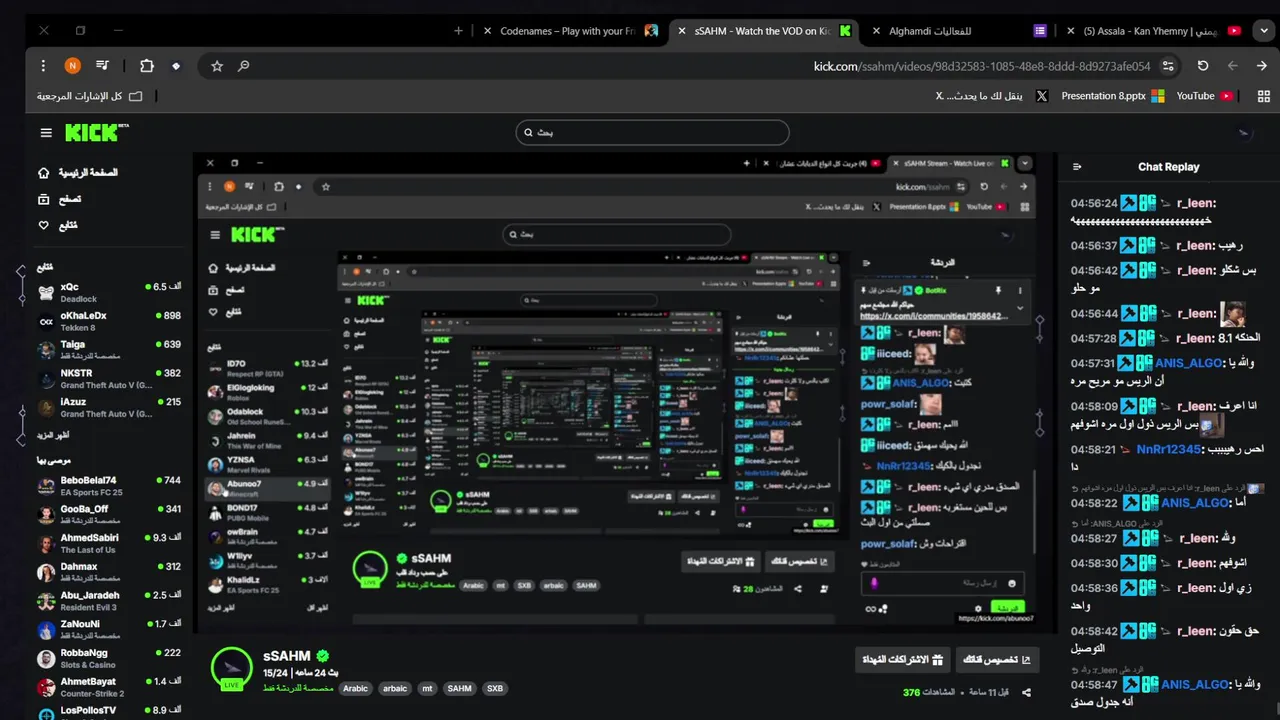Click the VOD video player

coord(625,393)
